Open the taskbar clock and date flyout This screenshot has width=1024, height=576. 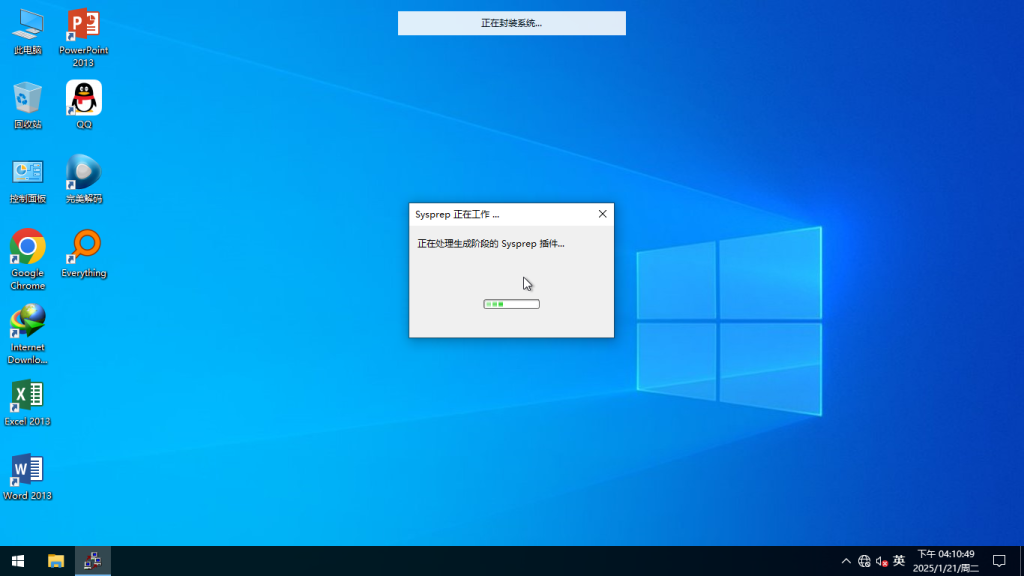point(946,561)
